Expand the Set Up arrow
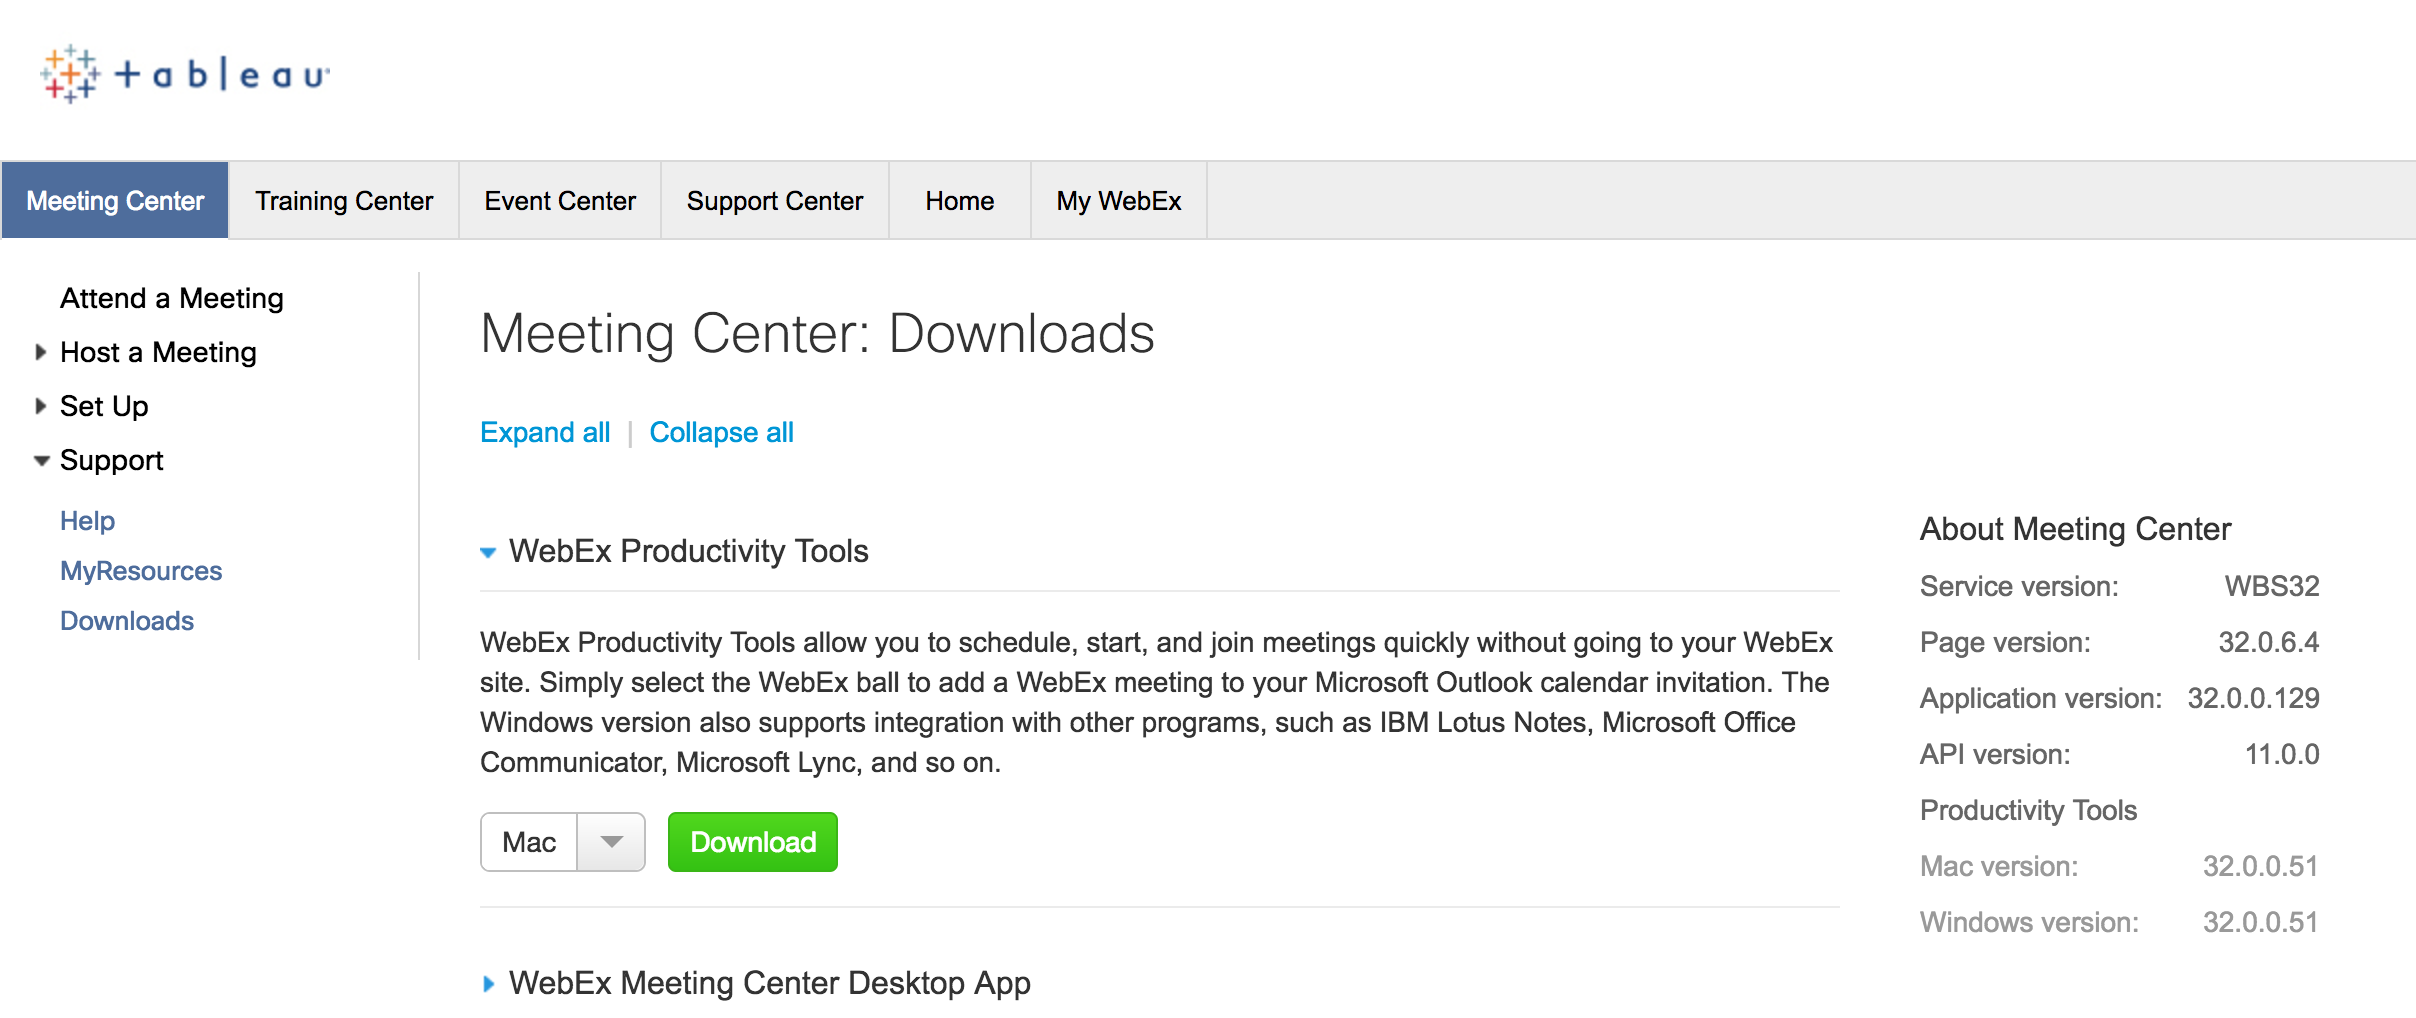2416x1018 pixels. pos(41,406)
